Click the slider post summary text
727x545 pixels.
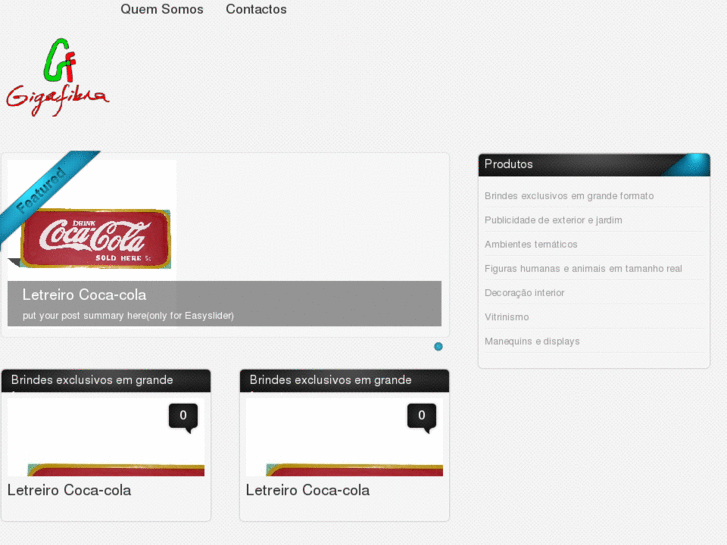[128, 316]
